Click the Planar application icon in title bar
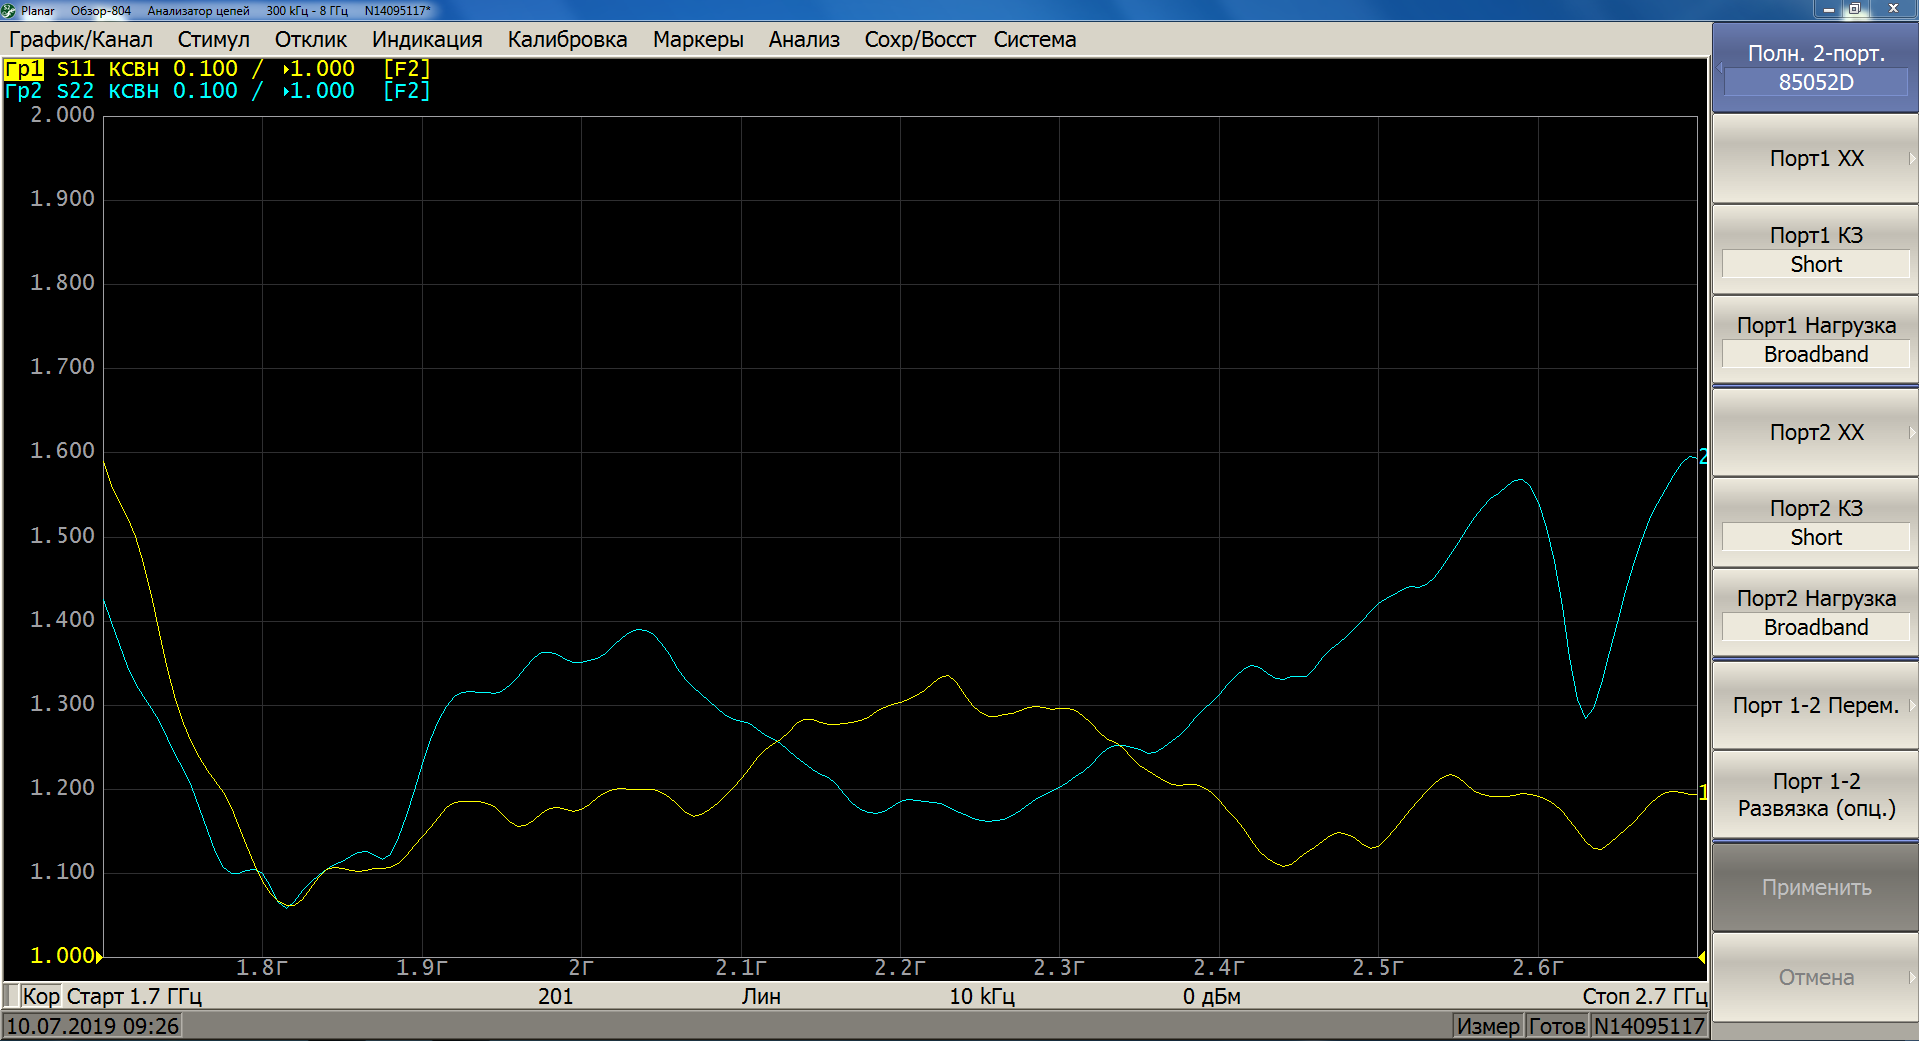Image resolution: width=1919 pixels, height=1041 pixels. click(x=9, y=10)
